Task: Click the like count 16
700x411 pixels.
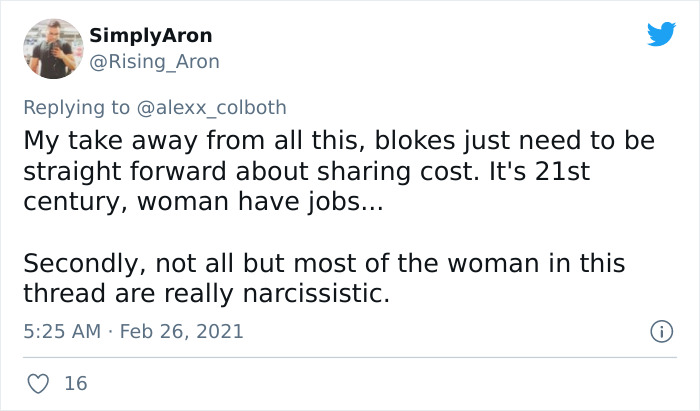Action: click(x=74, y=384)
